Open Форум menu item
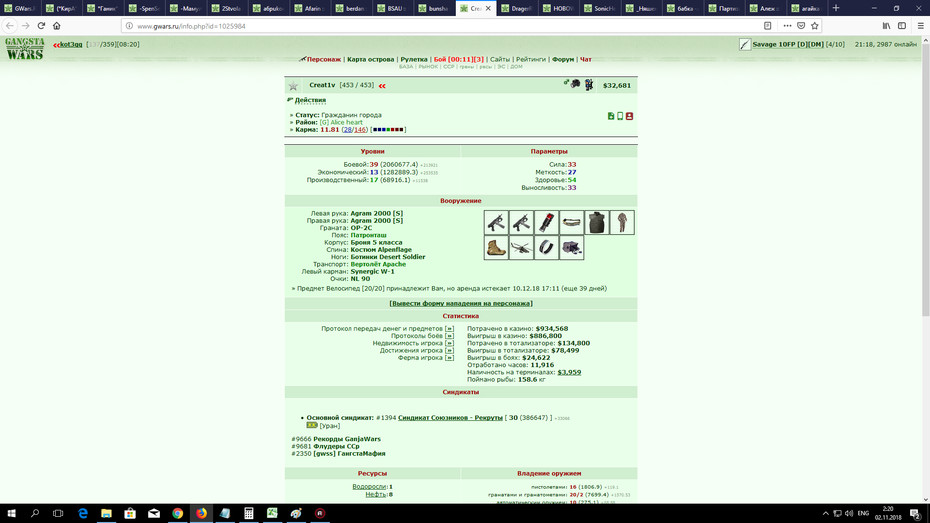The image size is (930, 523). click(x=563, y=59)
